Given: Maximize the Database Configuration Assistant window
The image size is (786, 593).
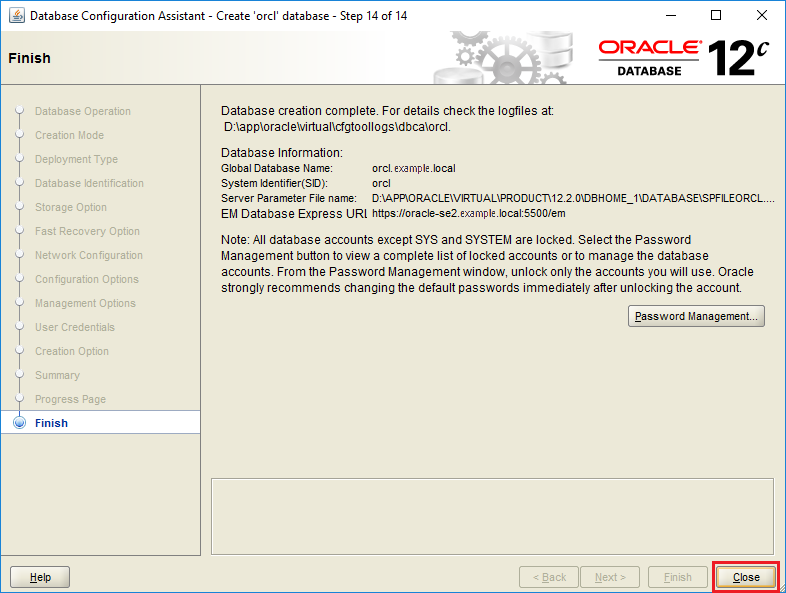Looking at the screenshot, I should 716,16.
